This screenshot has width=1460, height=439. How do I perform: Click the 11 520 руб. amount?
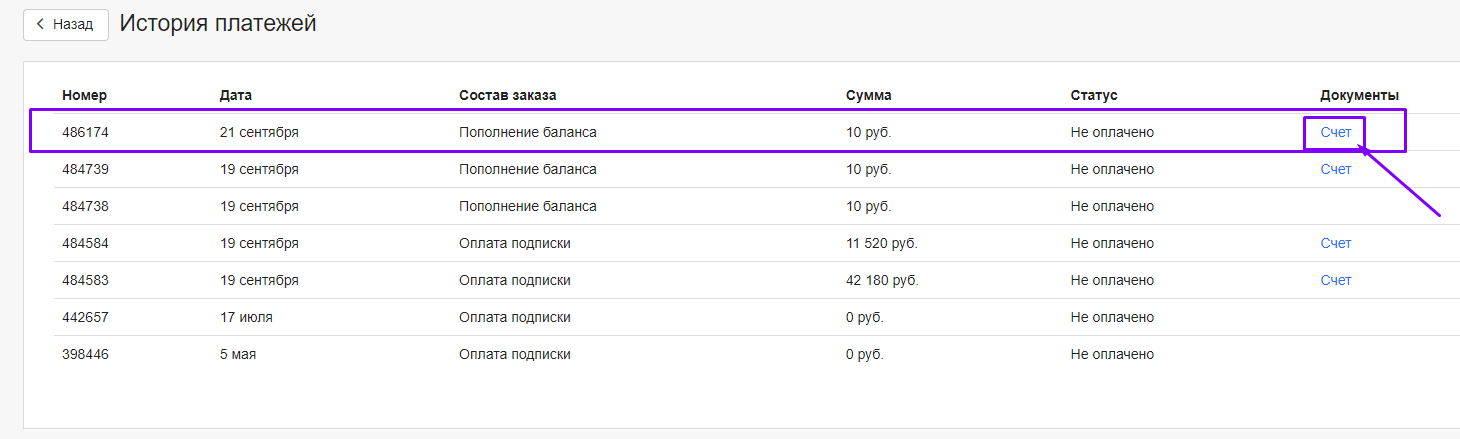881,243
